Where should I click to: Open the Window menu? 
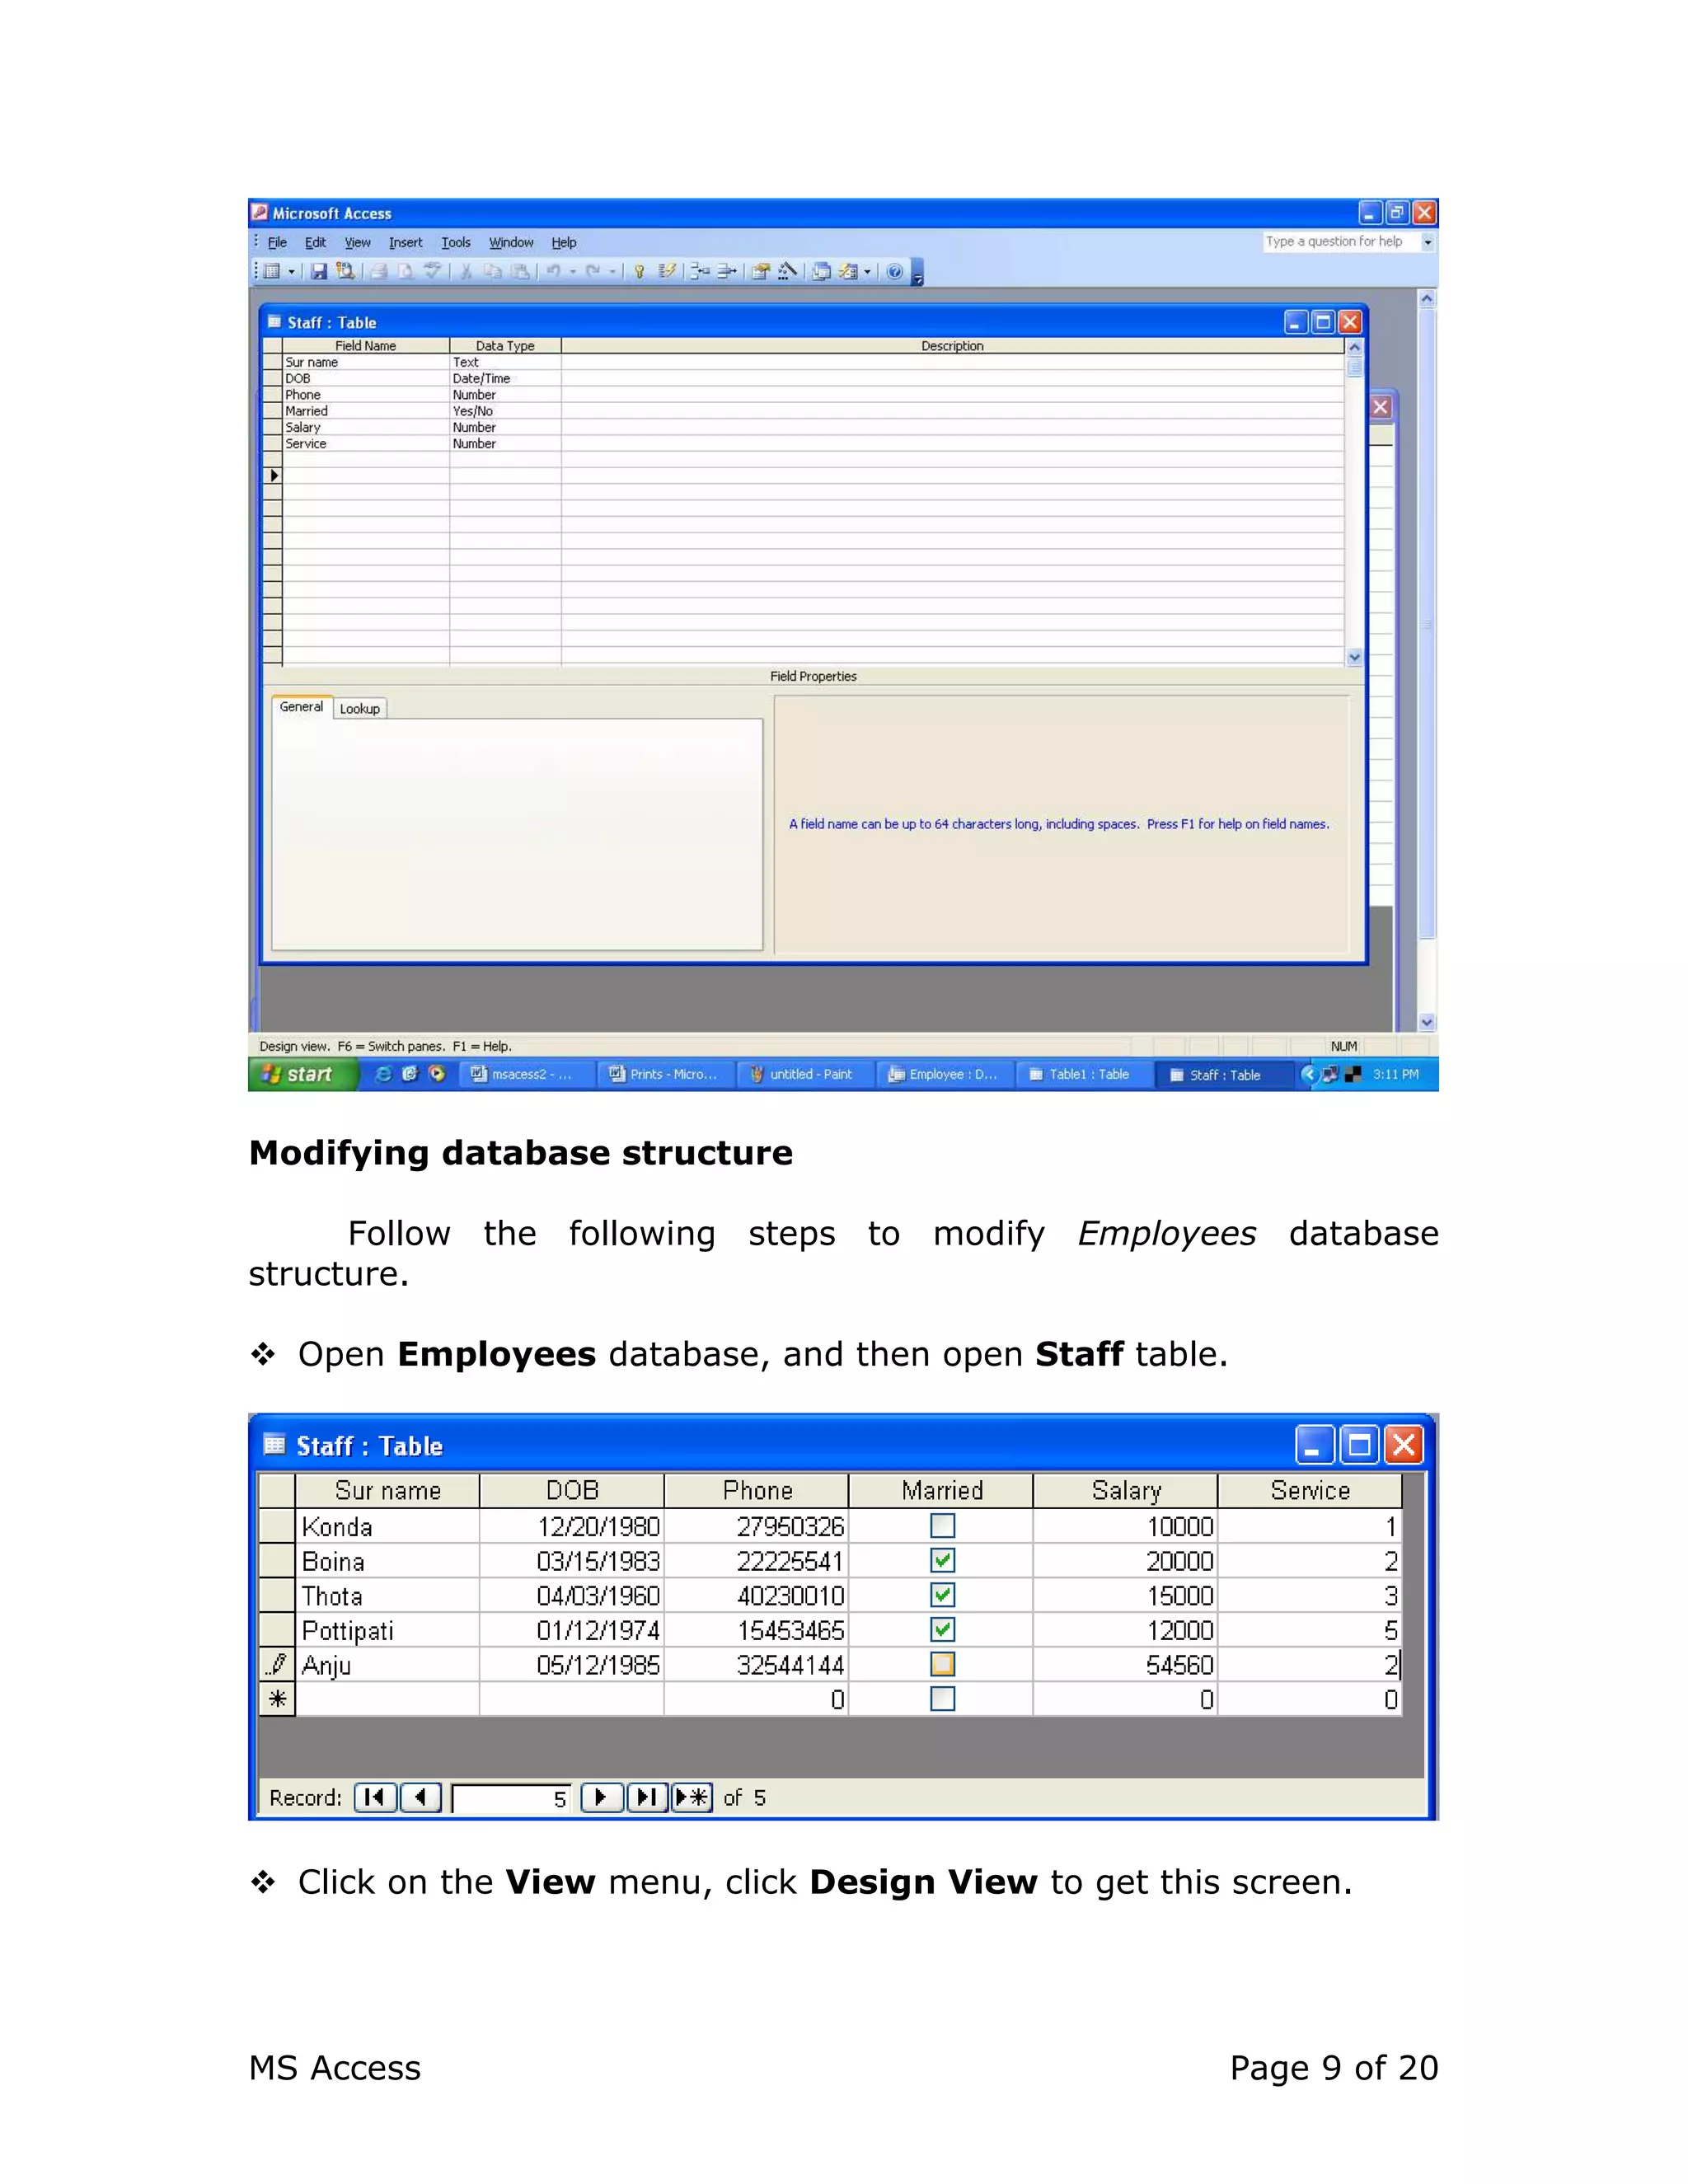[510, 242]
